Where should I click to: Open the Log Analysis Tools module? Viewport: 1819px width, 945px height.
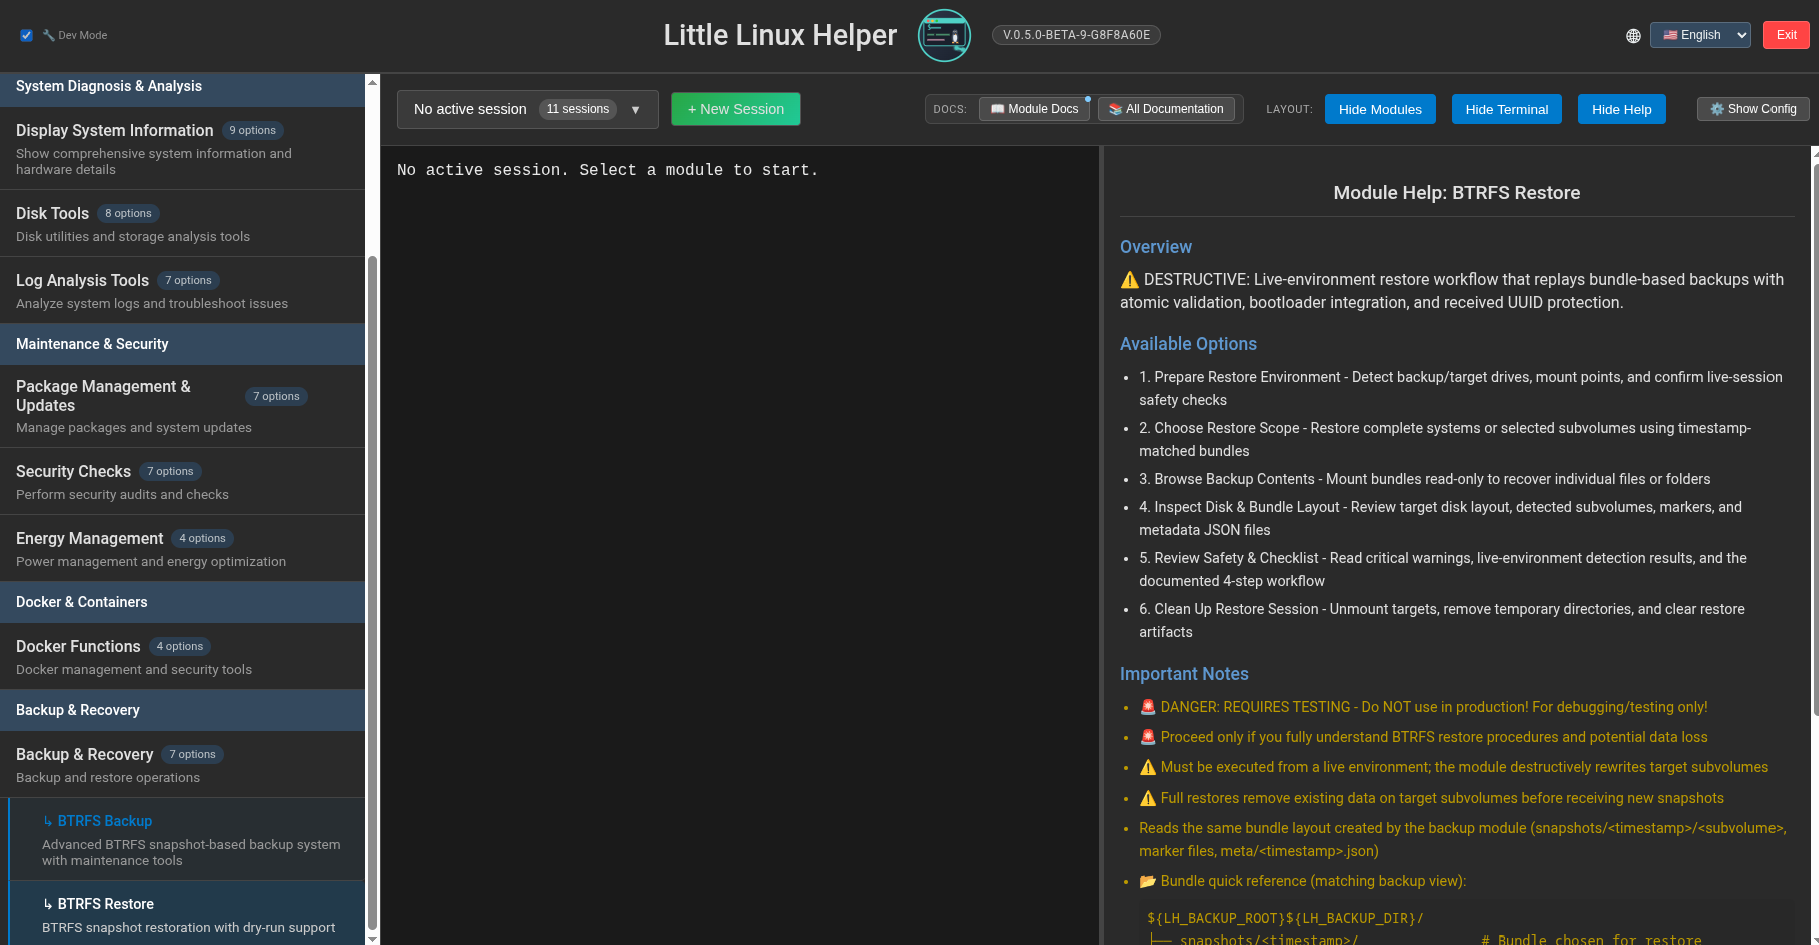(x=182, y=291)
